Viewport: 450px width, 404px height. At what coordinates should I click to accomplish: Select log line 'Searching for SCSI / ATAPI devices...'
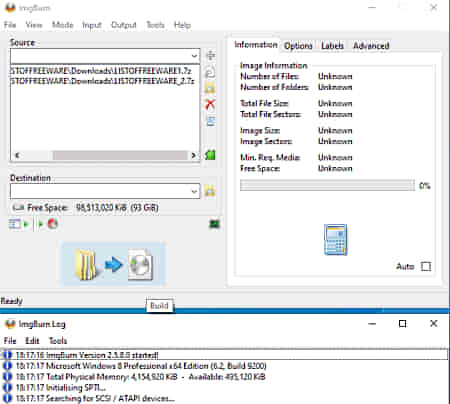tap(225, 398)
